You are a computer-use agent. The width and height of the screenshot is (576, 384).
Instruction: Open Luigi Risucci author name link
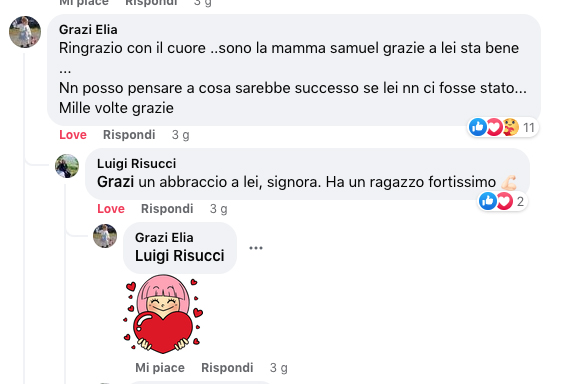136,164
